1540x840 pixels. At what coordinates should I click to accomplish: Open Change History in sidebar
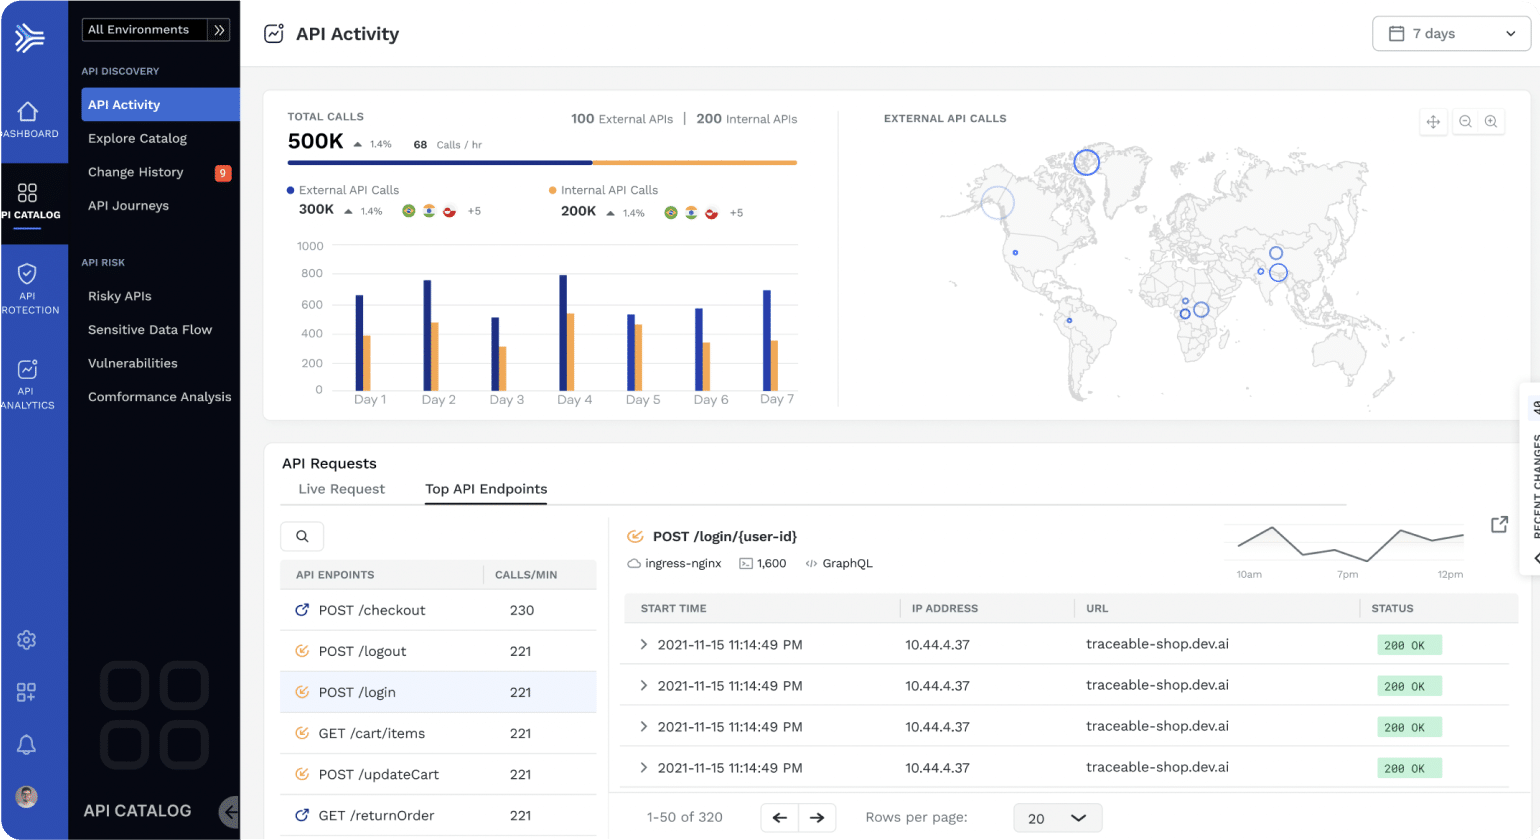(136, 172)
